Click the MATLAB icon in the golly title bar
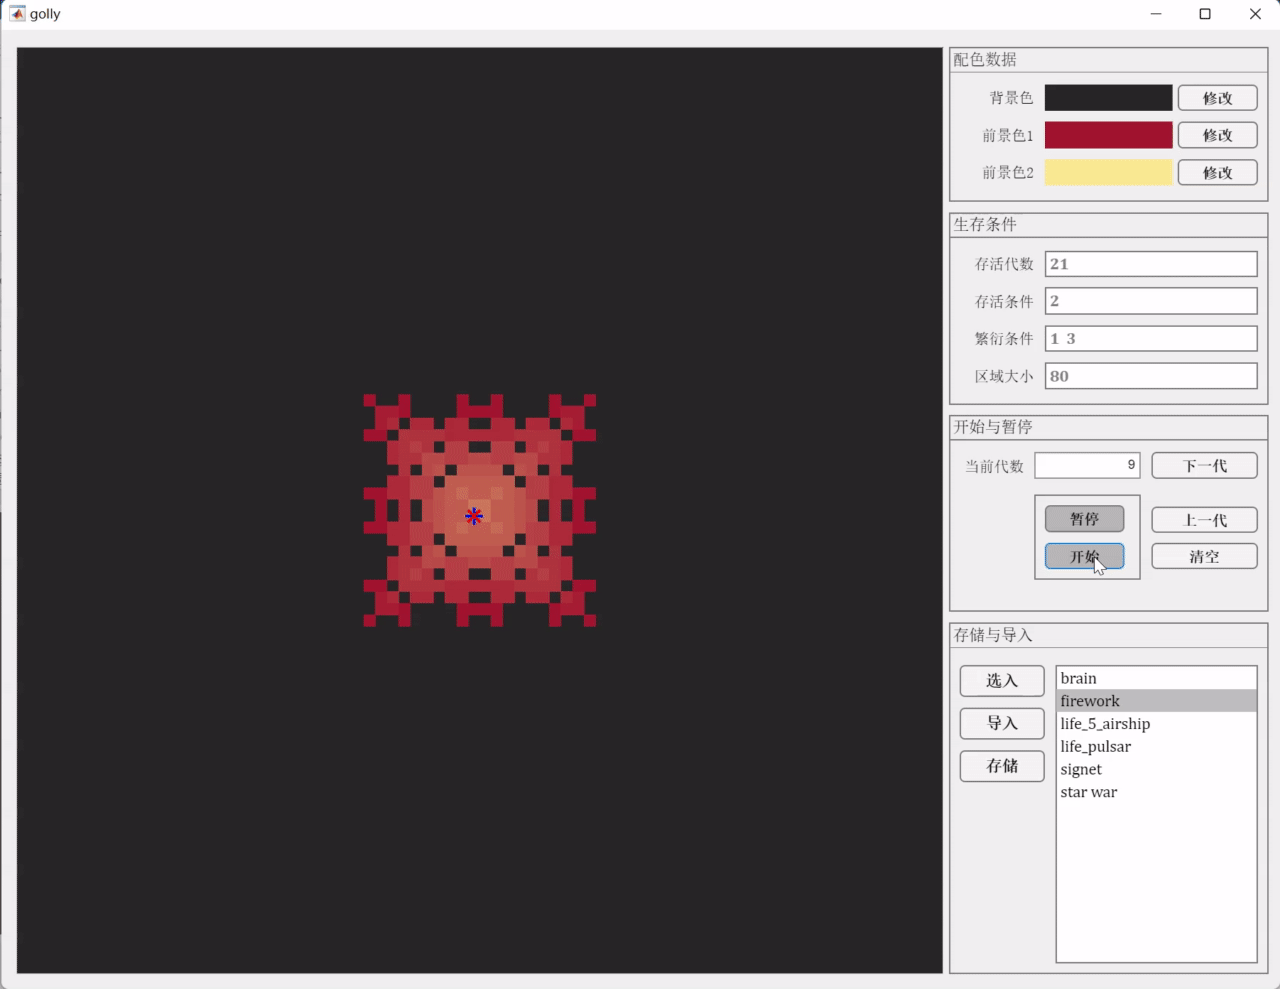Image resolution: width=1280 pixels, height=989 pixels. [17, 14]
